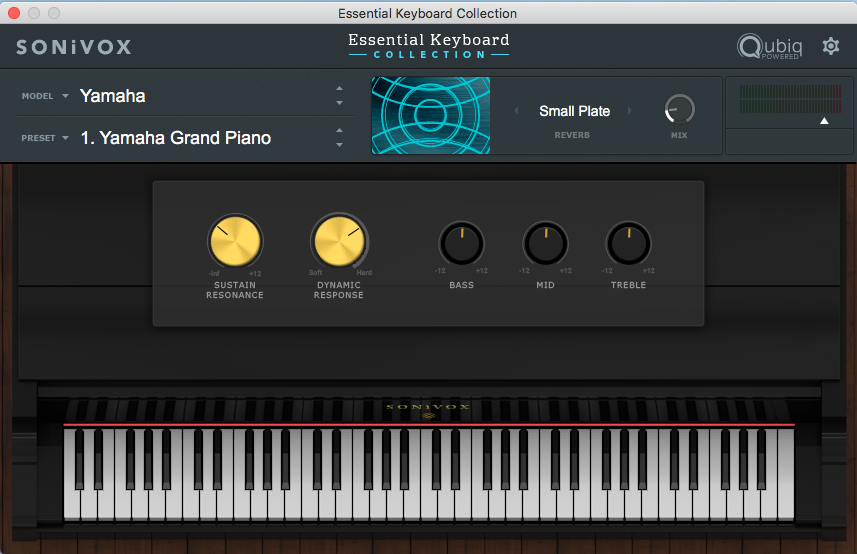Click the Small Plate reverb name
This screenshot has height=554, width=857.
click(574, 111)
